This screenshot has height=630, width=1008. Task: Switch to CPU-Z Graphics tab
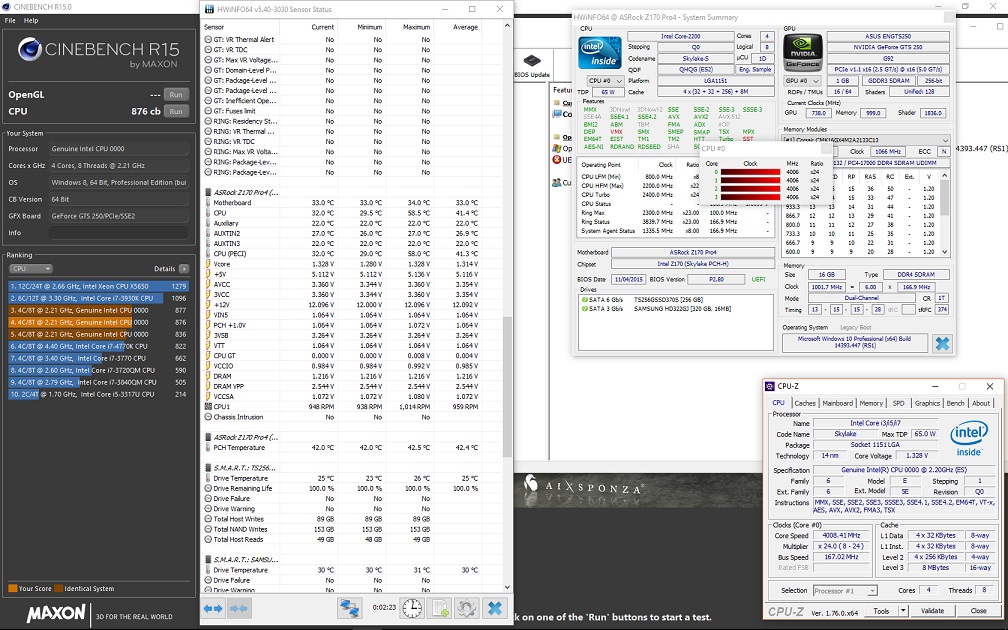(x=927, y=403)
